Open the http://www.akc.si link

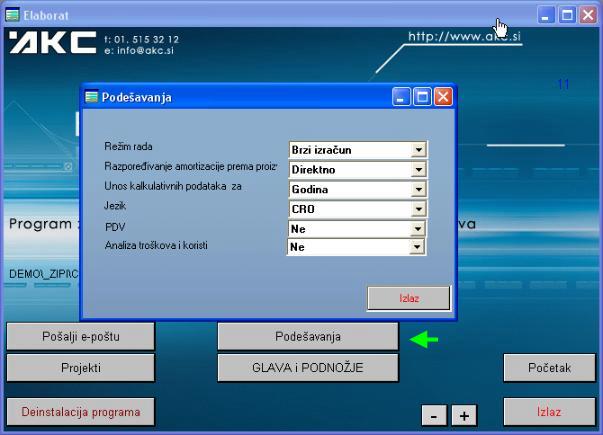click(x=464, y=37)
